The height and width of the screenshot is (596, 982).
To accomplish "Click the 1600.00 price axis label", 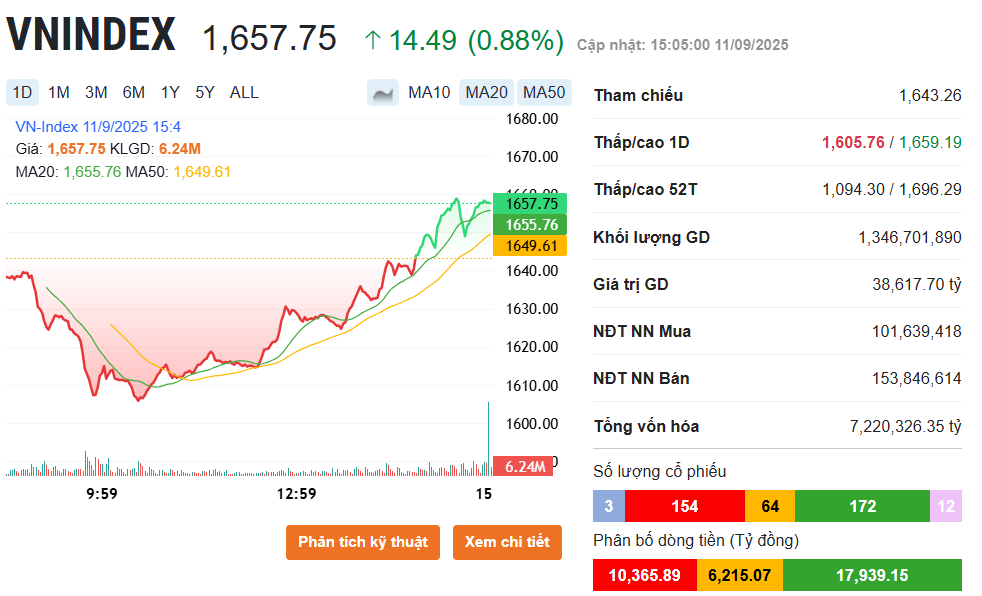I will tap(532, 424).
